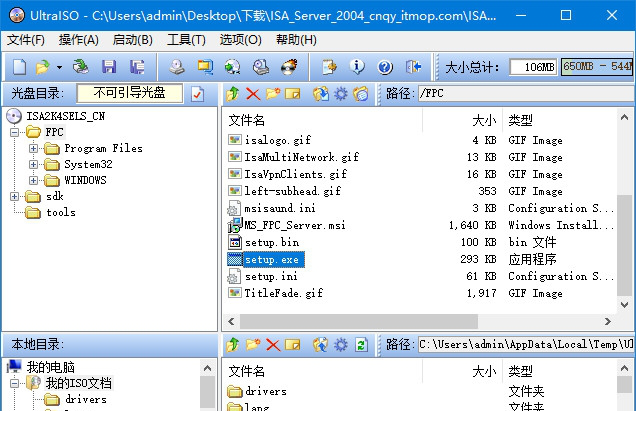
Task: Expand the WINDOWS tree node
Action: [34, 180]
